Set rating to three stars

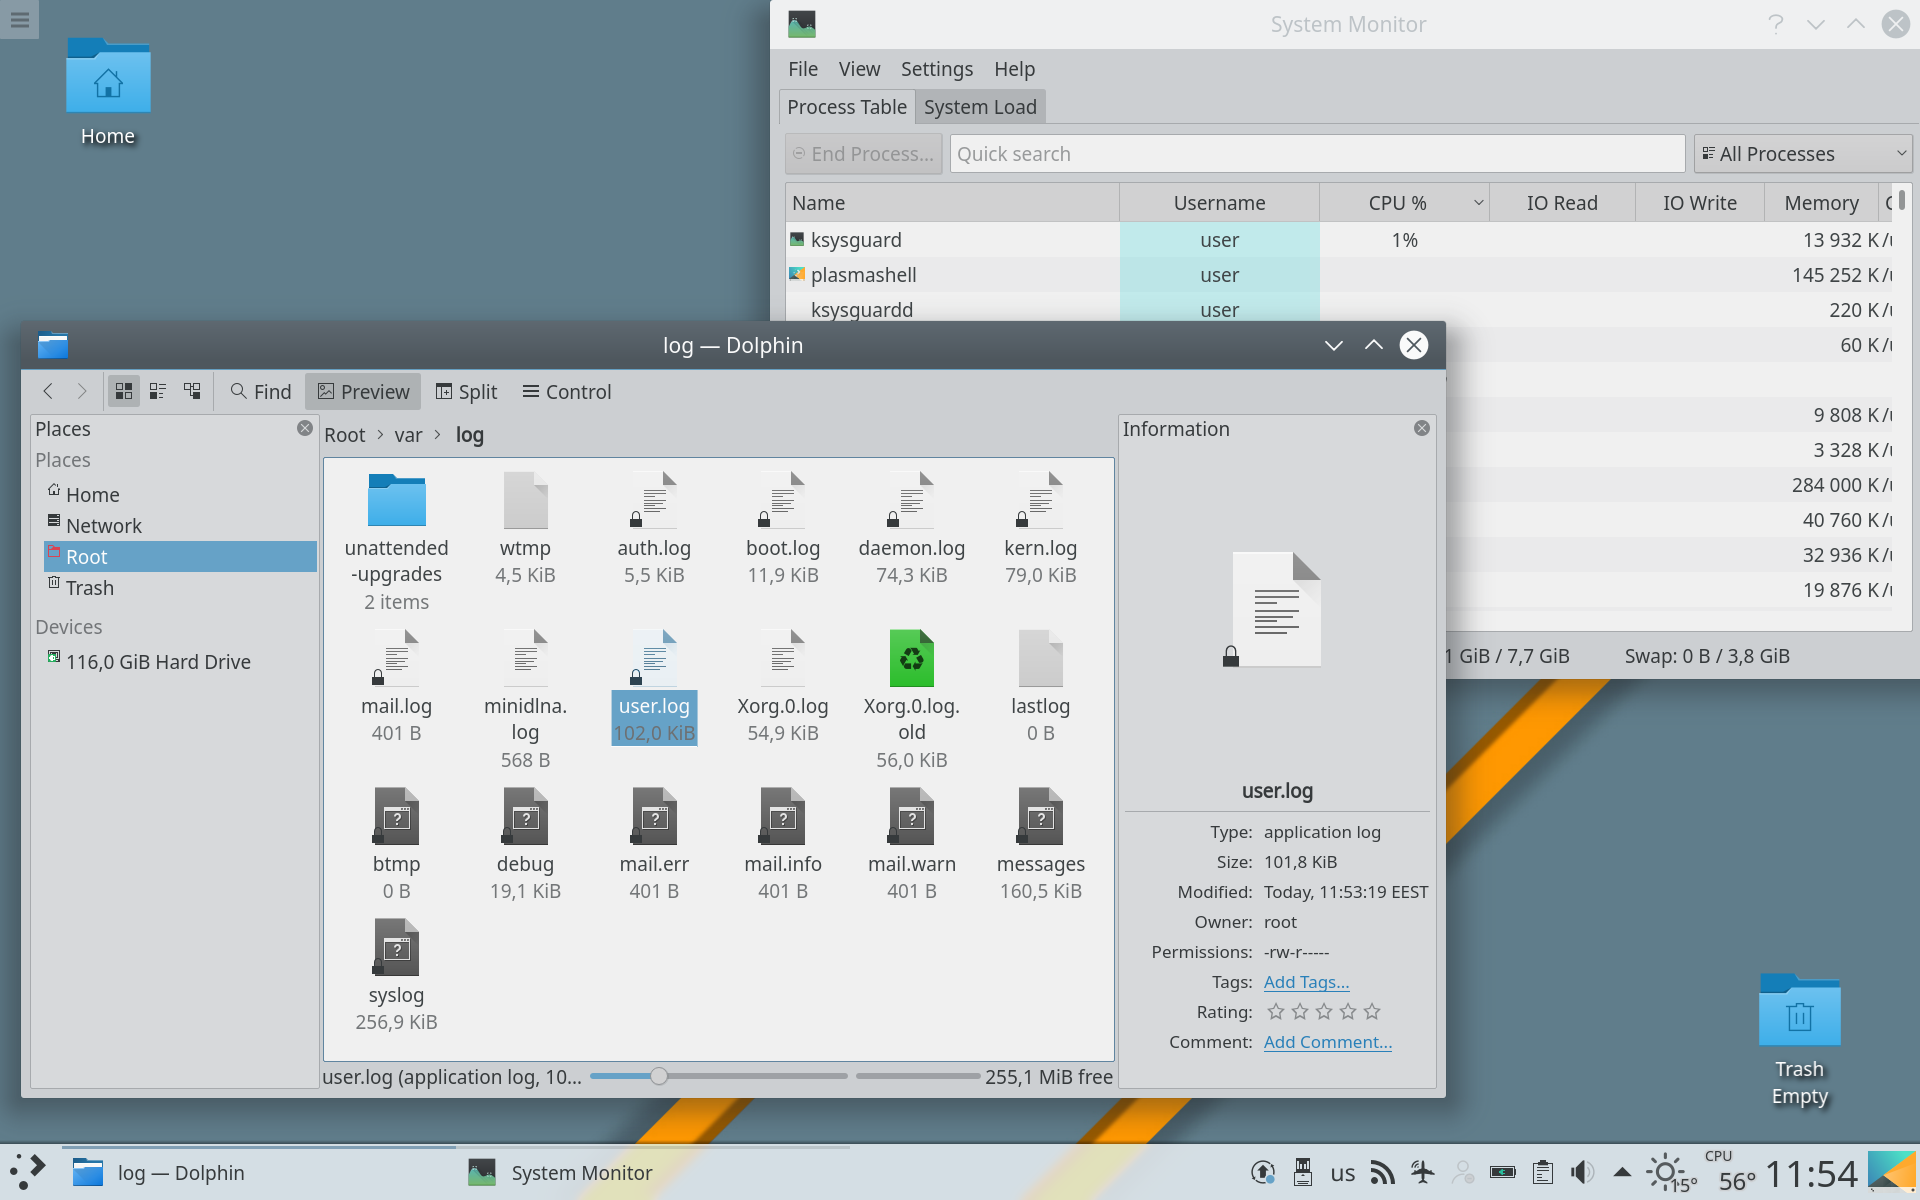[1324, 1012]
